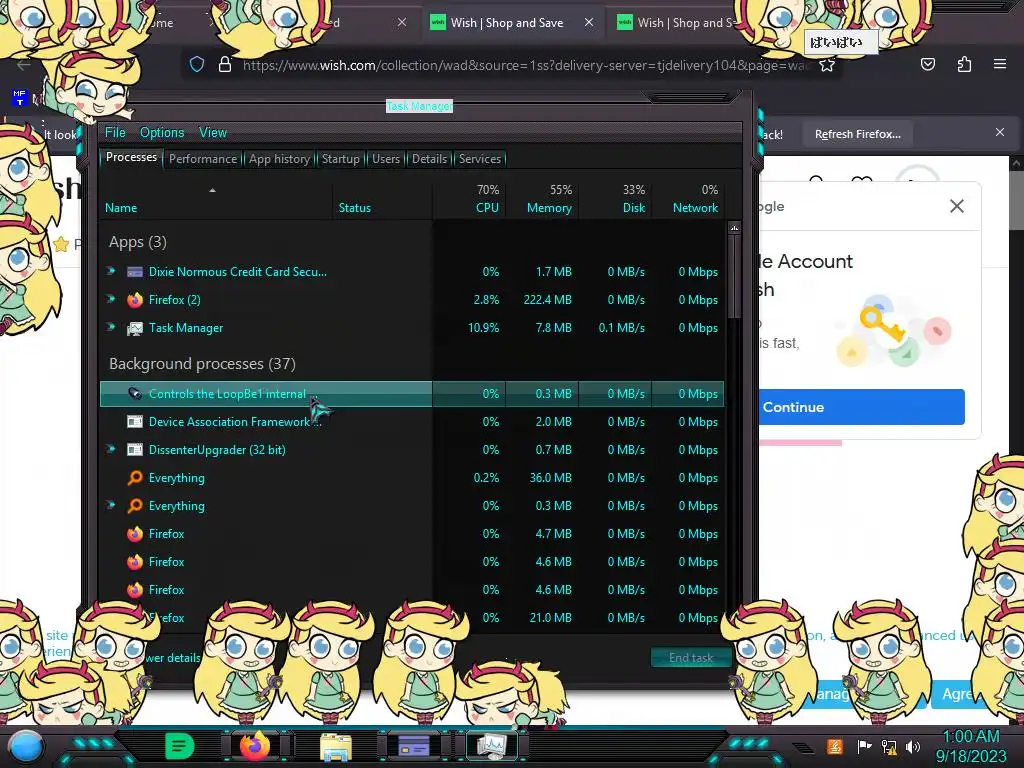
Task: Close the Google Account sign-in popup
Action: point(957,206)
